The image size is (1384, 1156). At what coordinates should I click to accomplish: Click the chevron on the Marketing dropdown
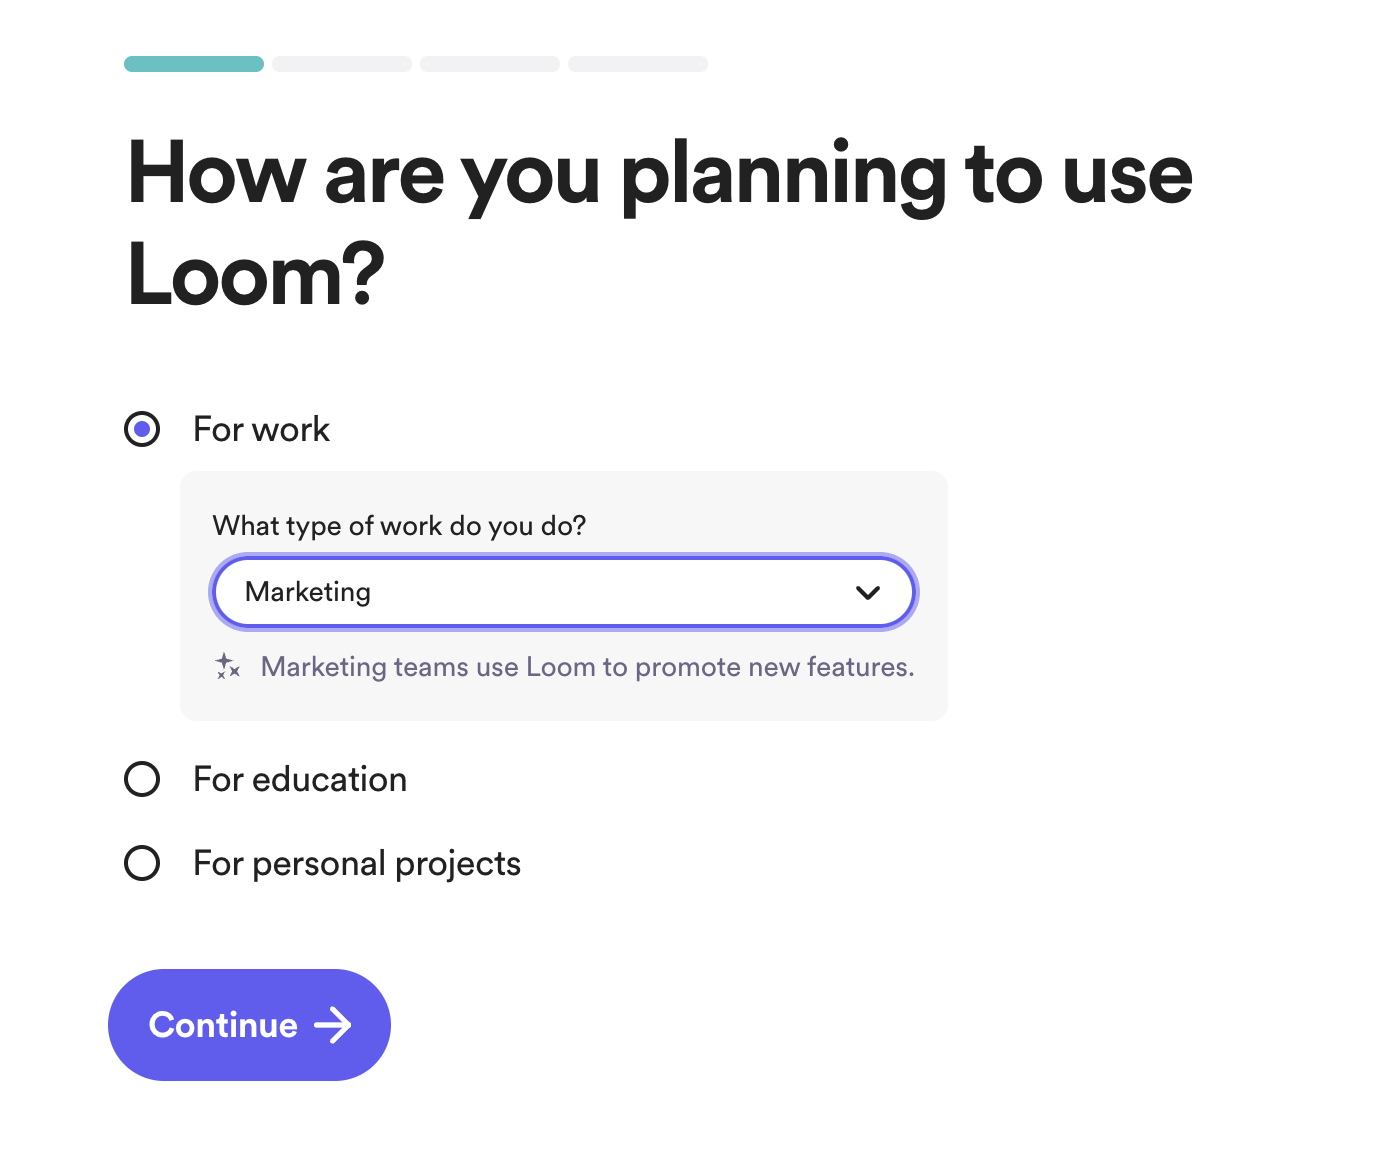pos(868,592)
